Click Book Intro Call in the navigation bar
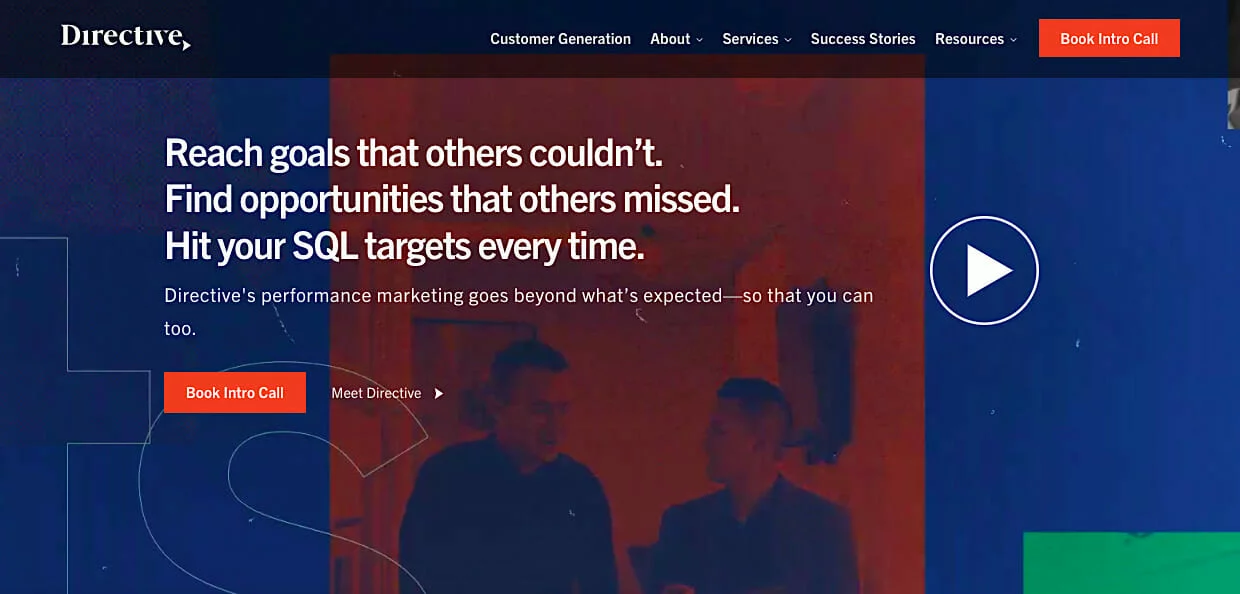 1109,38
